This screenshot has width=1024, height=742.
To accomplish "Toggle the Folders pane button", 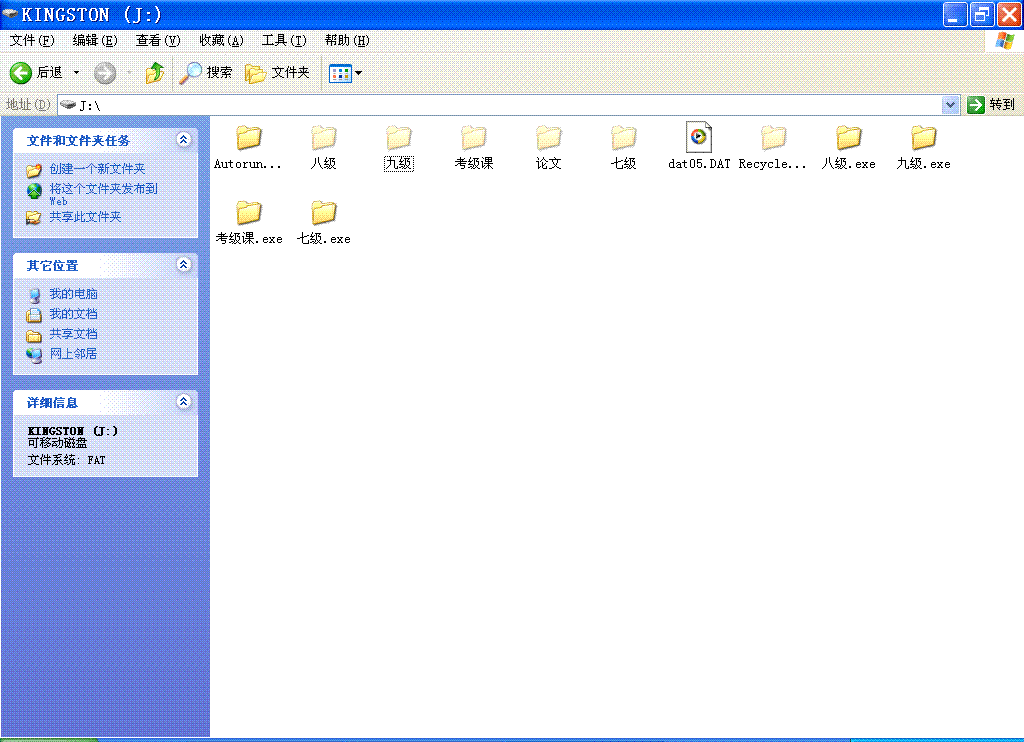I will (277, 73).
